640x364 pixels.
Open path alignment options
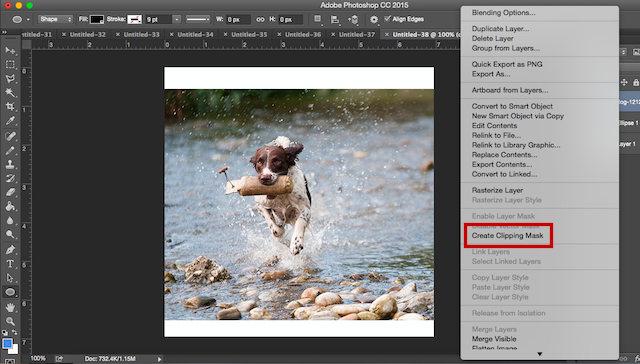[335, 19]
